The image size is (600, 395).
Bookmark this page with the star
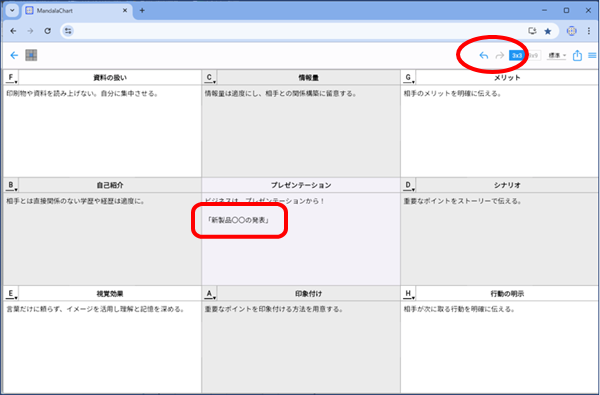(548, 31)
